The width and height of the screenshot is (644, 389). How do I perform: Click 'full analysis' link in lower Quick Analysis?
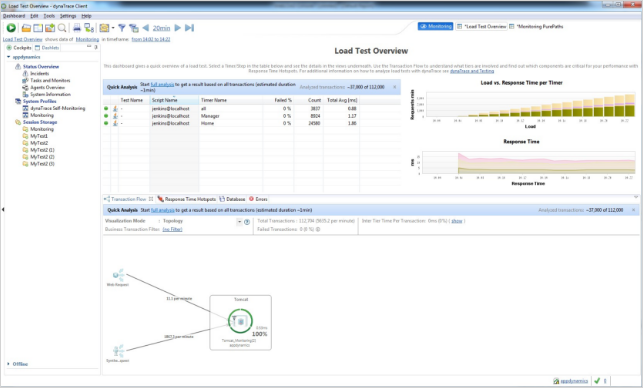click(163, 210)
